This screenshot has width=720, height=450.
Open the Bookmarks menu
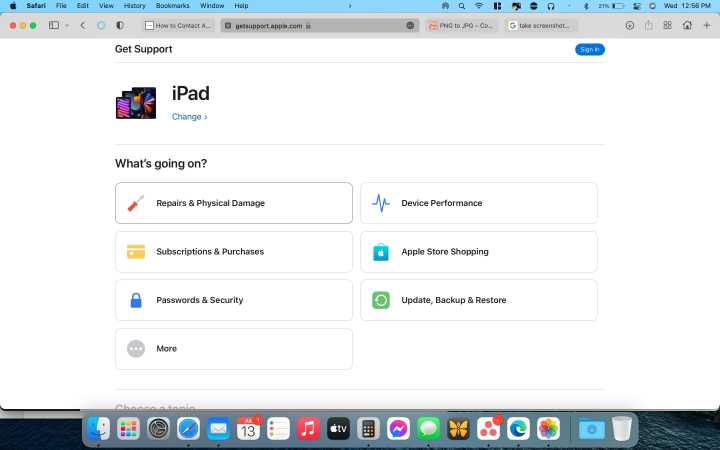[173, 6]
